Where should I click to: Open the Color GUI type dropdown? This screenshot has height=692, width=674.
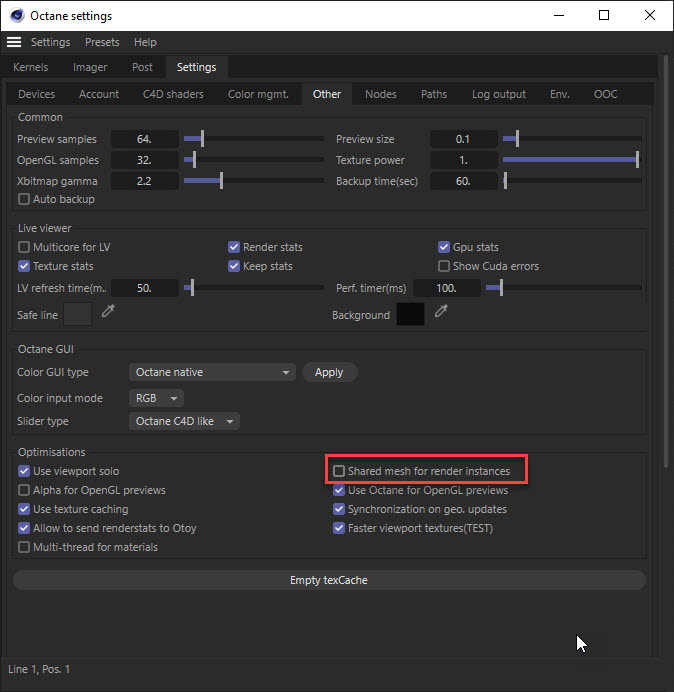coord(212,372)
